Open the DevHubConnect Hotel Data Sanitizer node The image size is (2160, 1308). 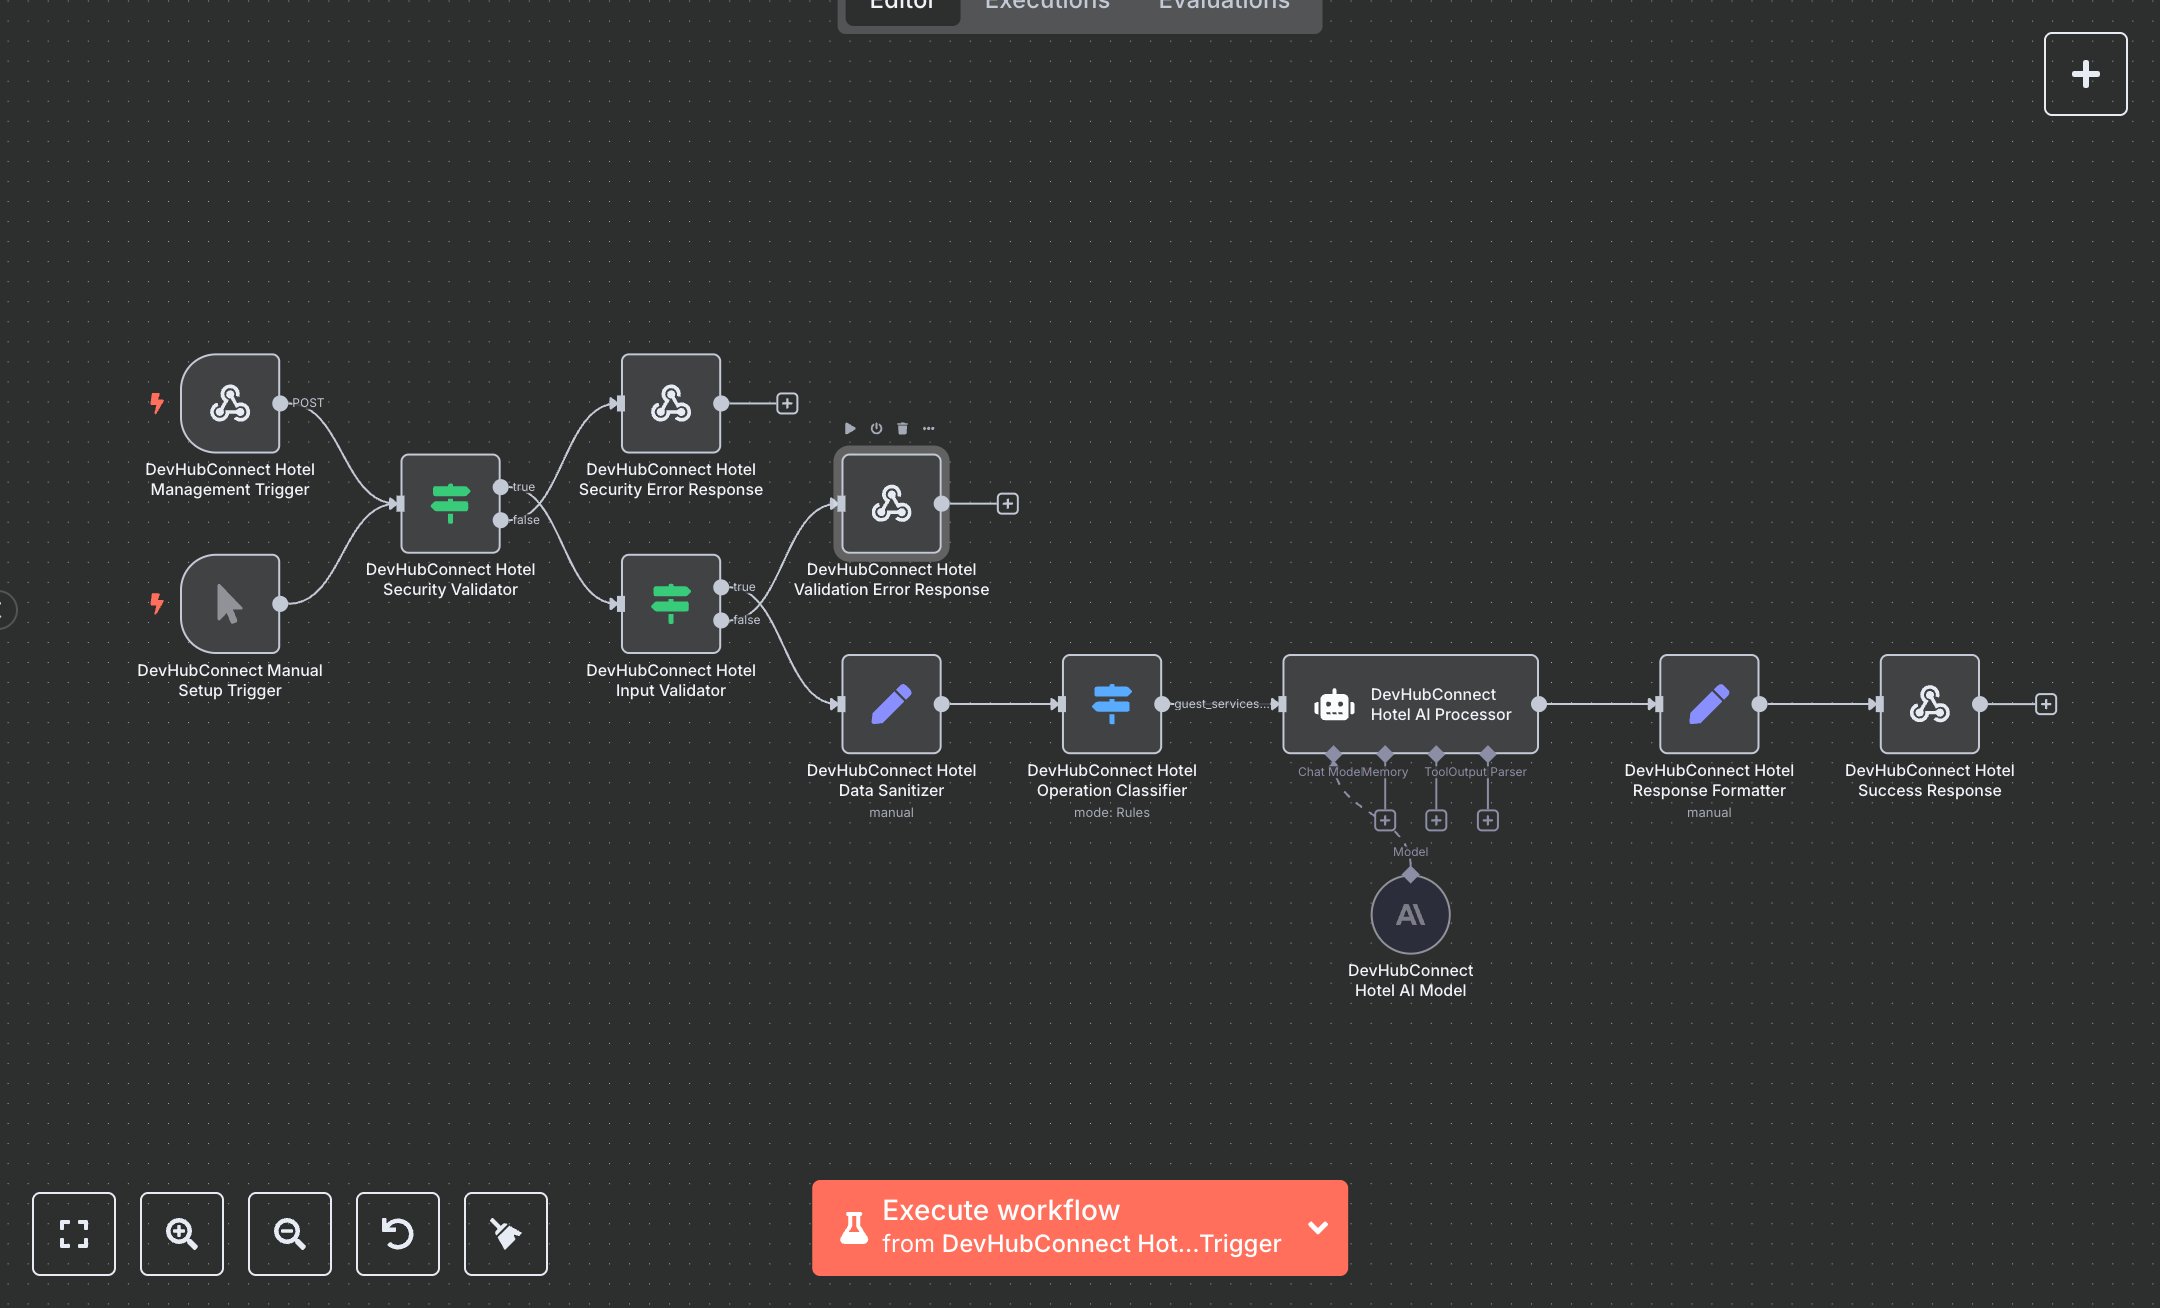[891, 704]
